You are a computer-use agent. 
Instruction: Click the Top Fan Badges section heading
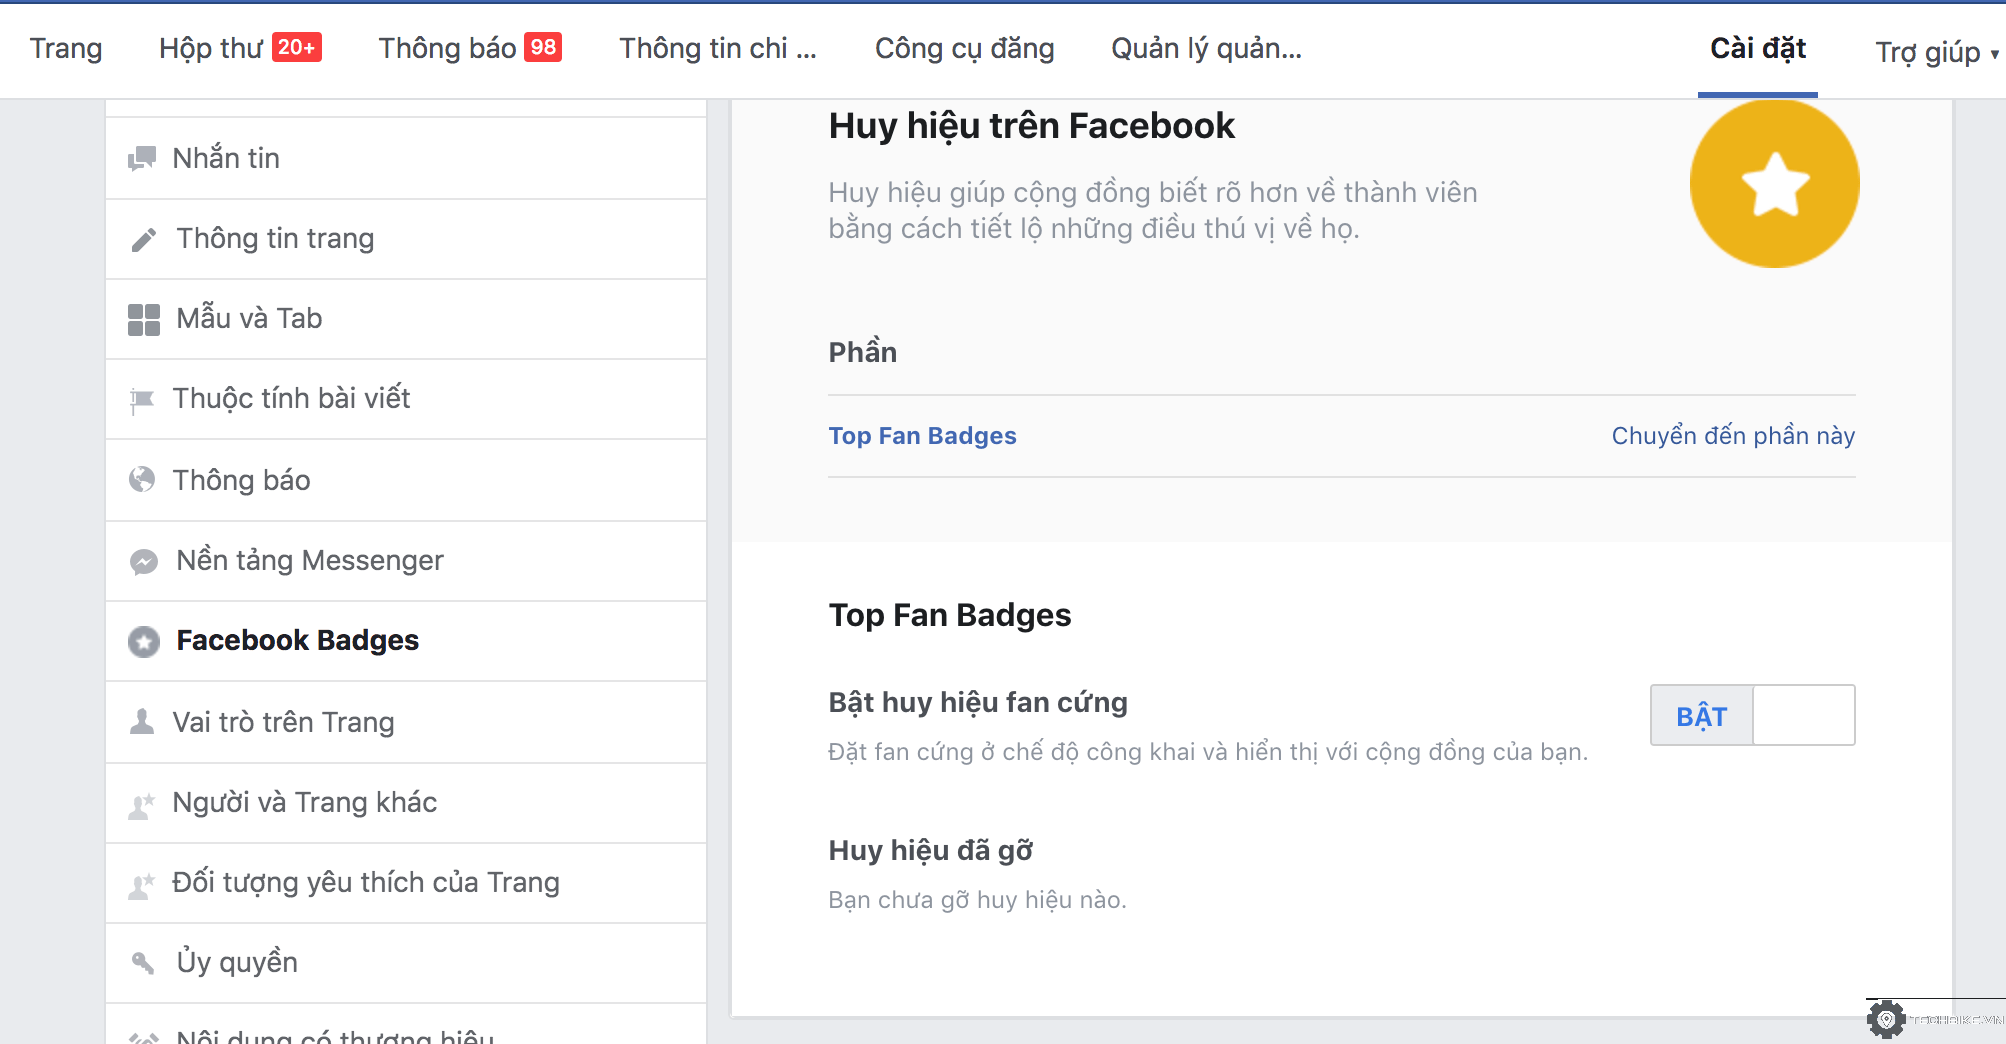point(950,615)
